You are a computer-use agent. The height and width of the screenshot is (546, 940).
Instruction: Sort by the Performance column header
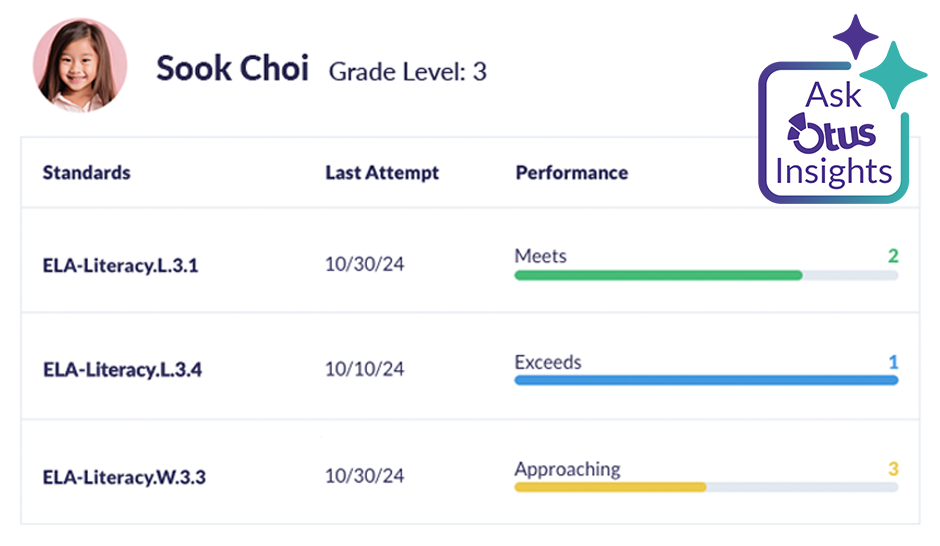(572, 172)
